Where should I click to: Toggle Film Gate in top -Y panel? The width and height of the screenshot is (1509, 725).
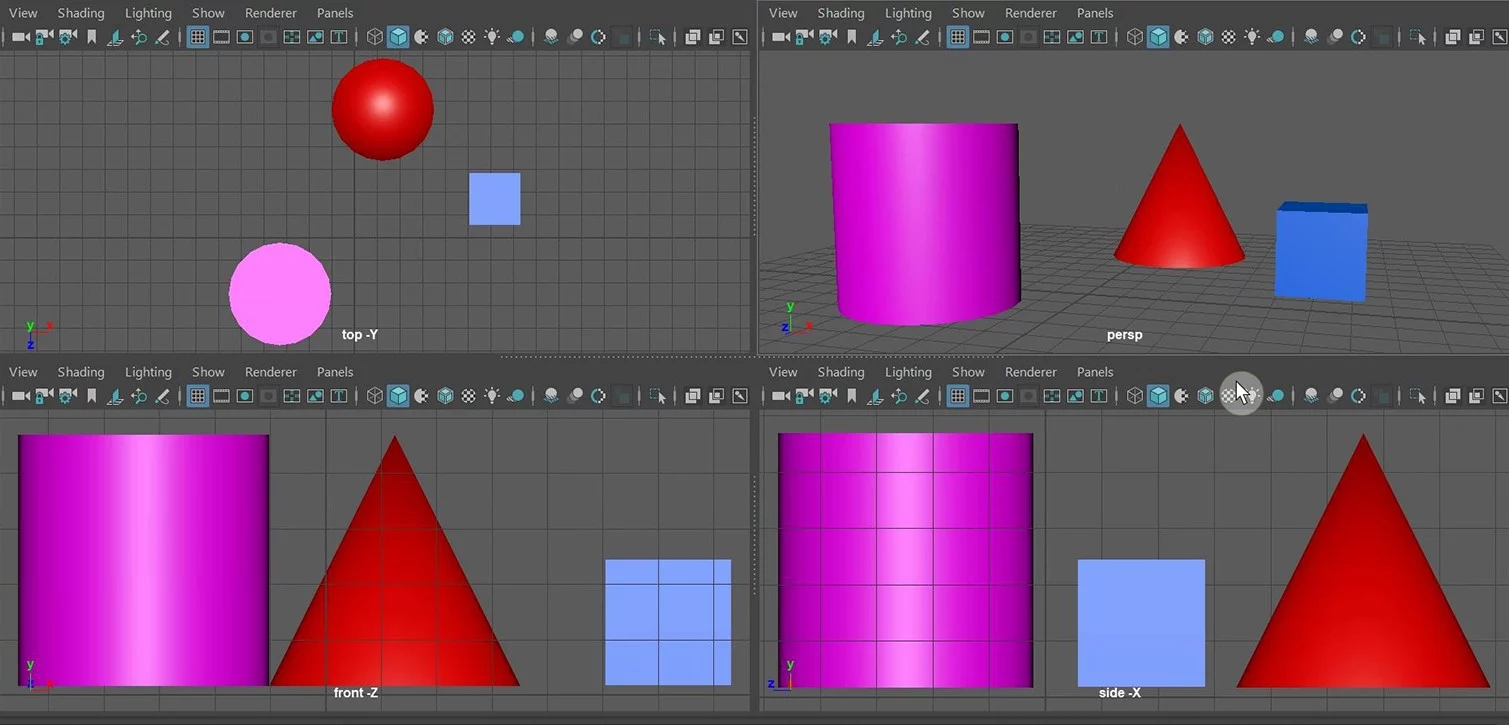tap(221, 37)
